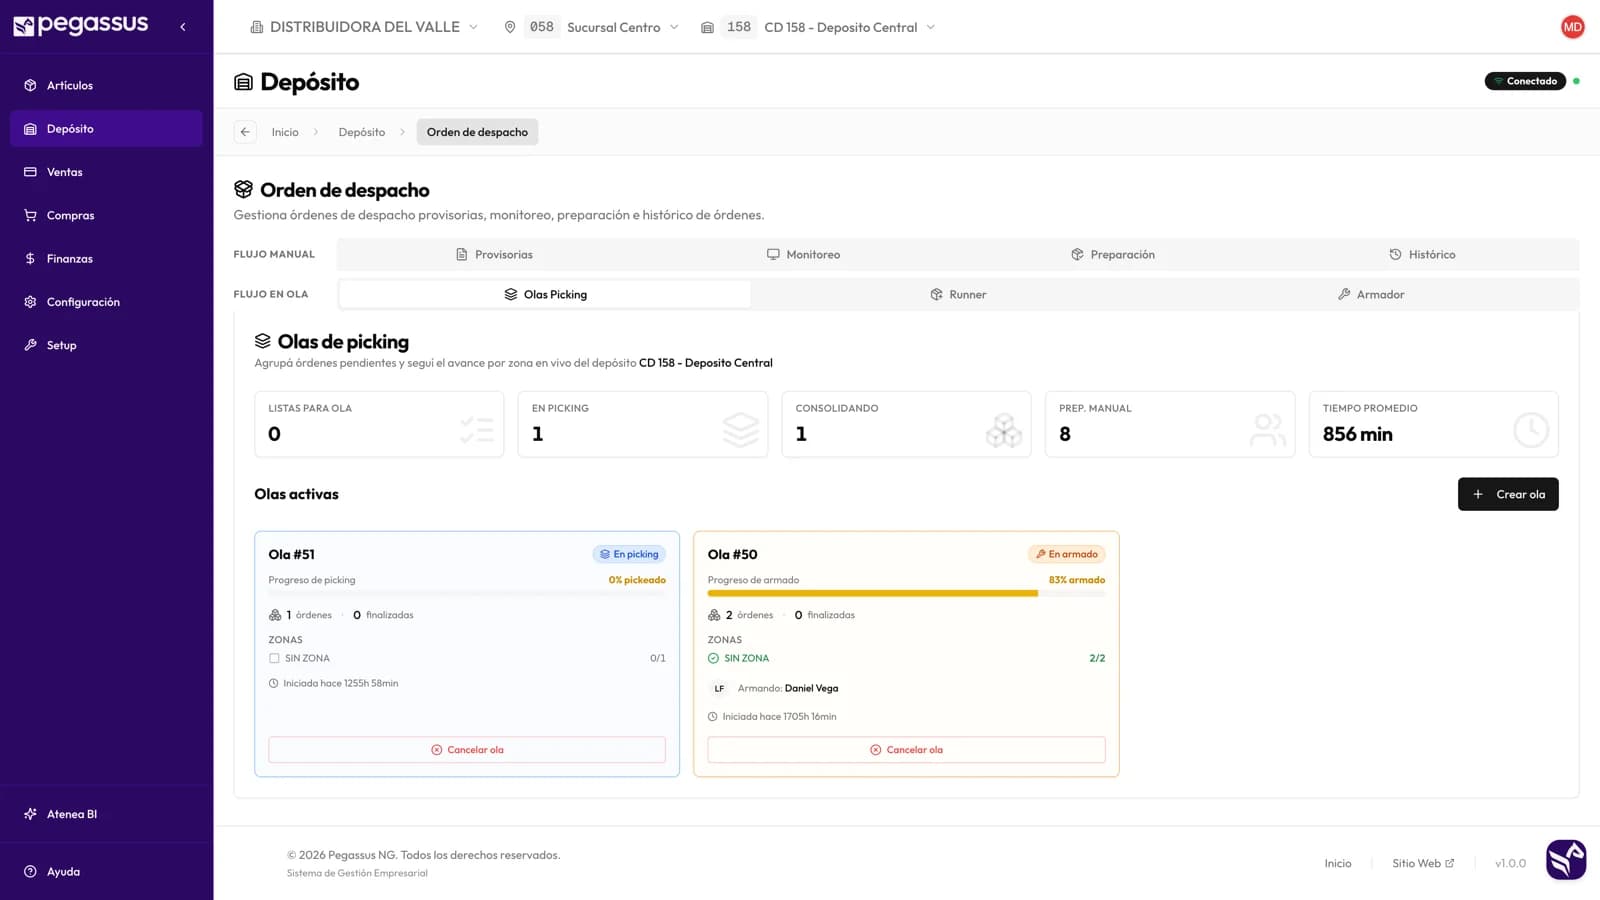Viewport: 1600px width, 900px height.
Task: Click the Prep. Manual people icon
Action: 1267,430
